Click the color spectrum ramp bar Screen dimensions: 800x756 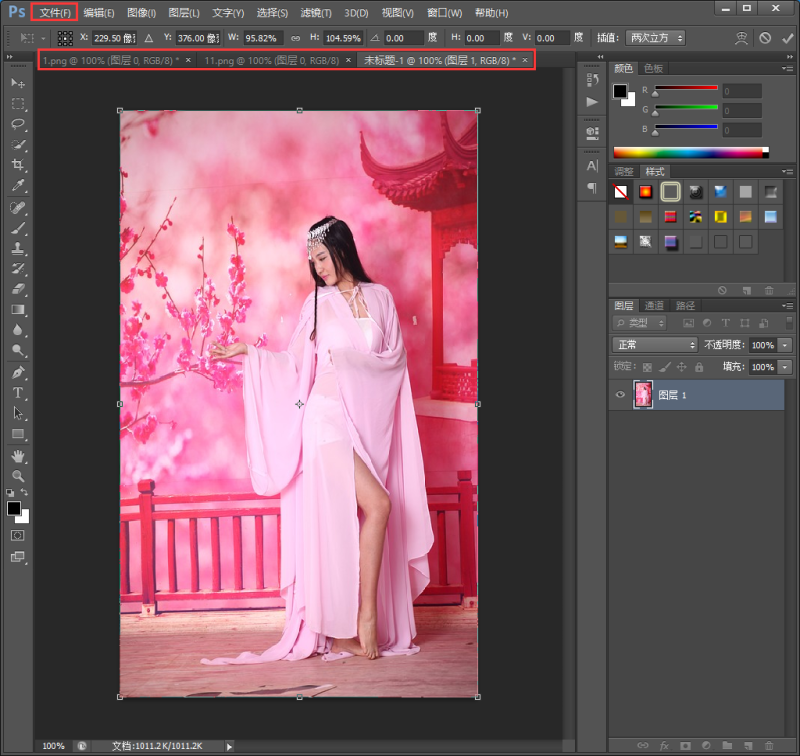coord(690,153)
